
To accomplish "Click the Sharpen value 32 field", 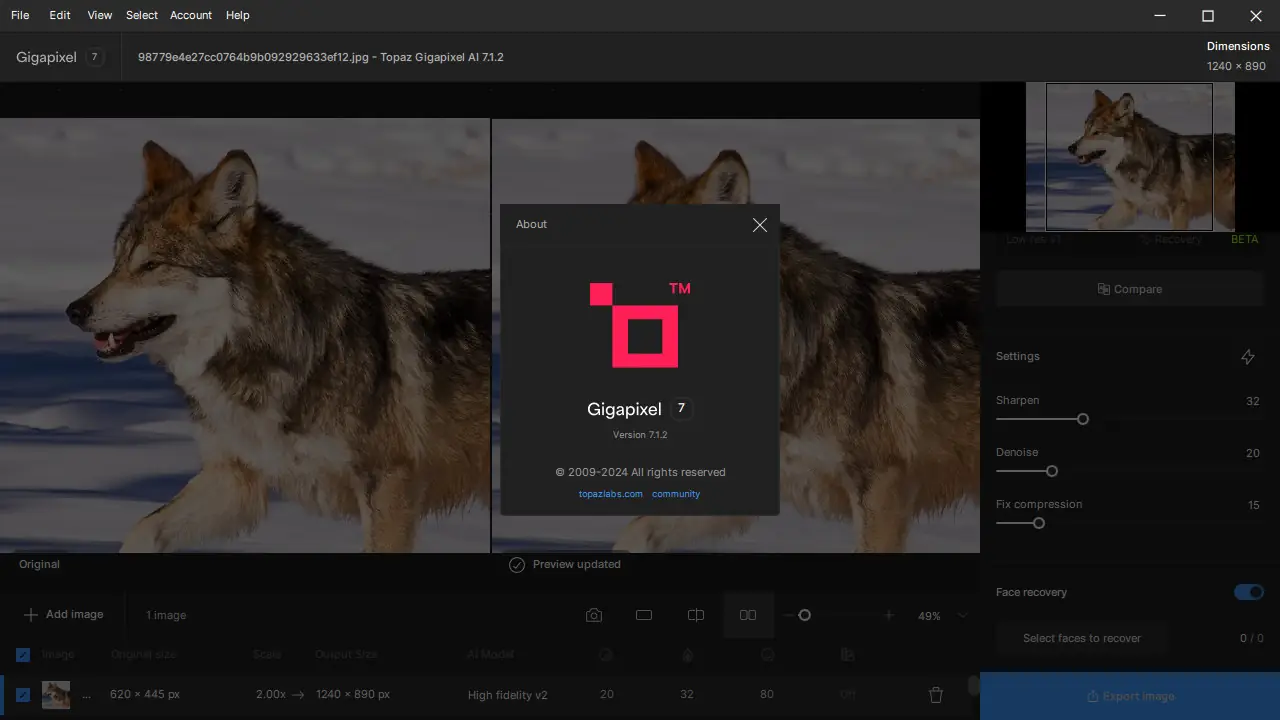I will coord(1253,401).
